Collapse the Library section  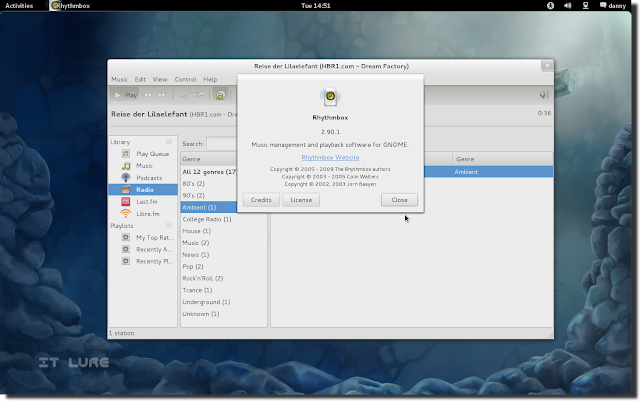169,142
